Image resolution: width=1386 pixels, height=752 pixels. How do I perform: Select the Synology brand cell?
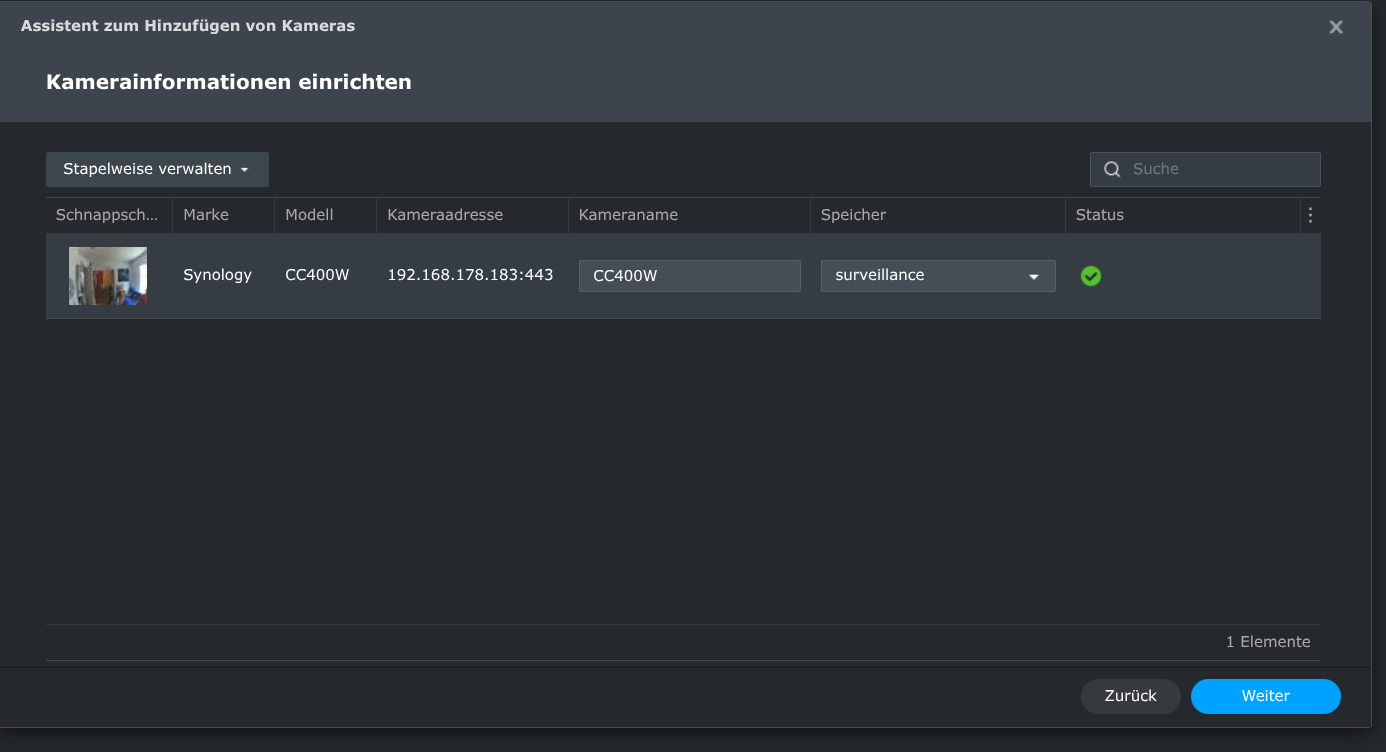[217, 275]
